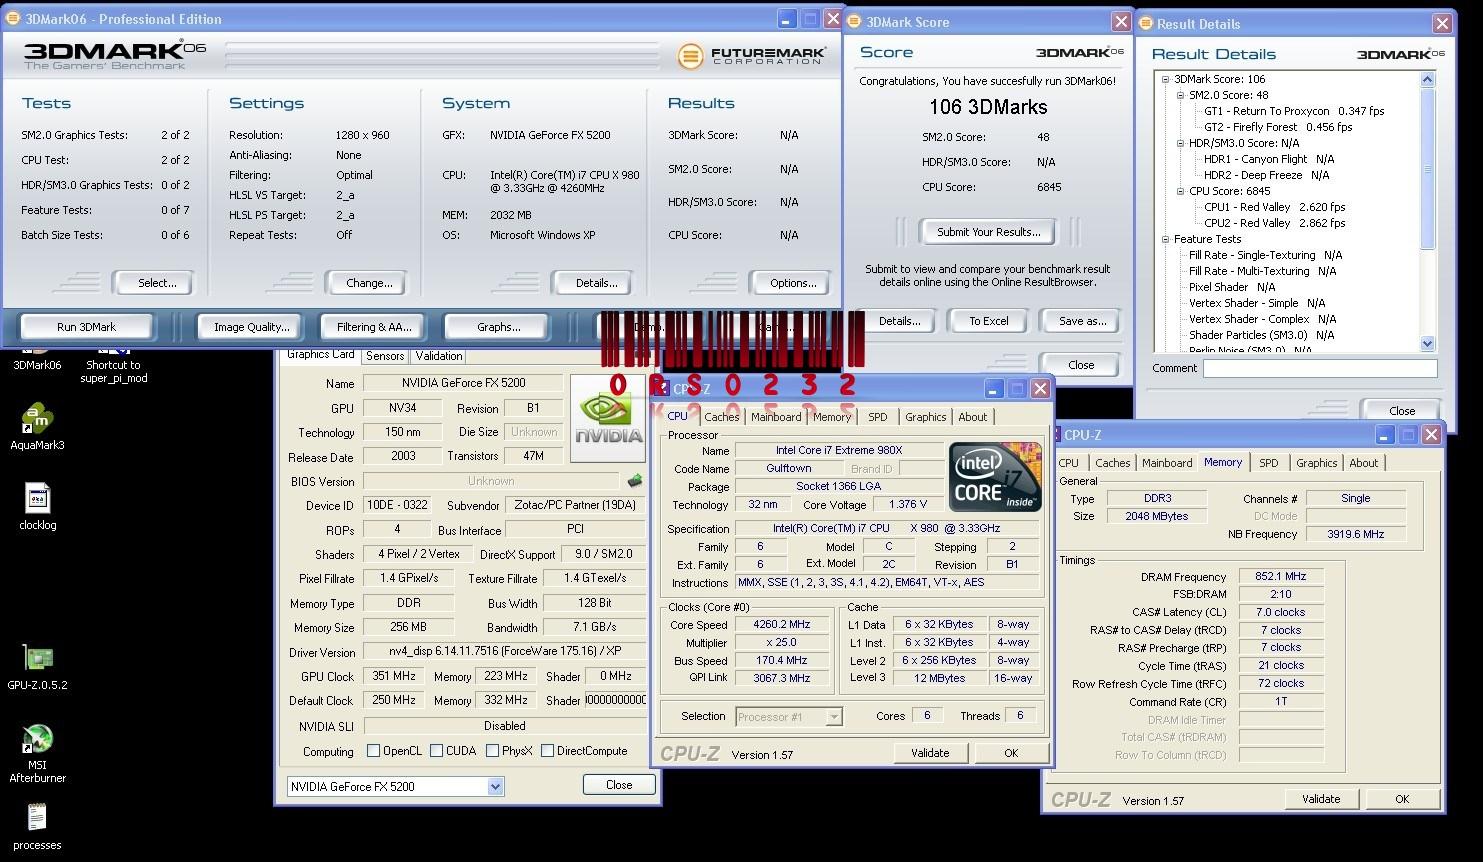Open the SPD tab in front CPU-Z window

coord(877,417)
